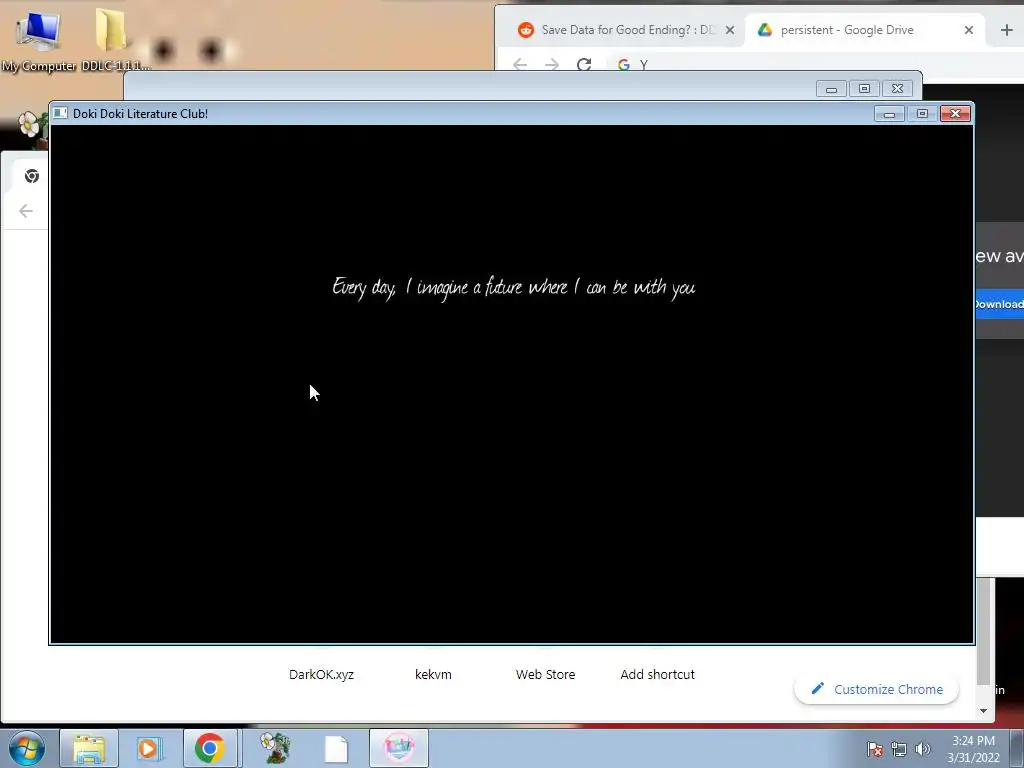This screenshot has width=1024, height=768.
Task: Open Action Center flag in system tray
Action: [x=874, y=749]
